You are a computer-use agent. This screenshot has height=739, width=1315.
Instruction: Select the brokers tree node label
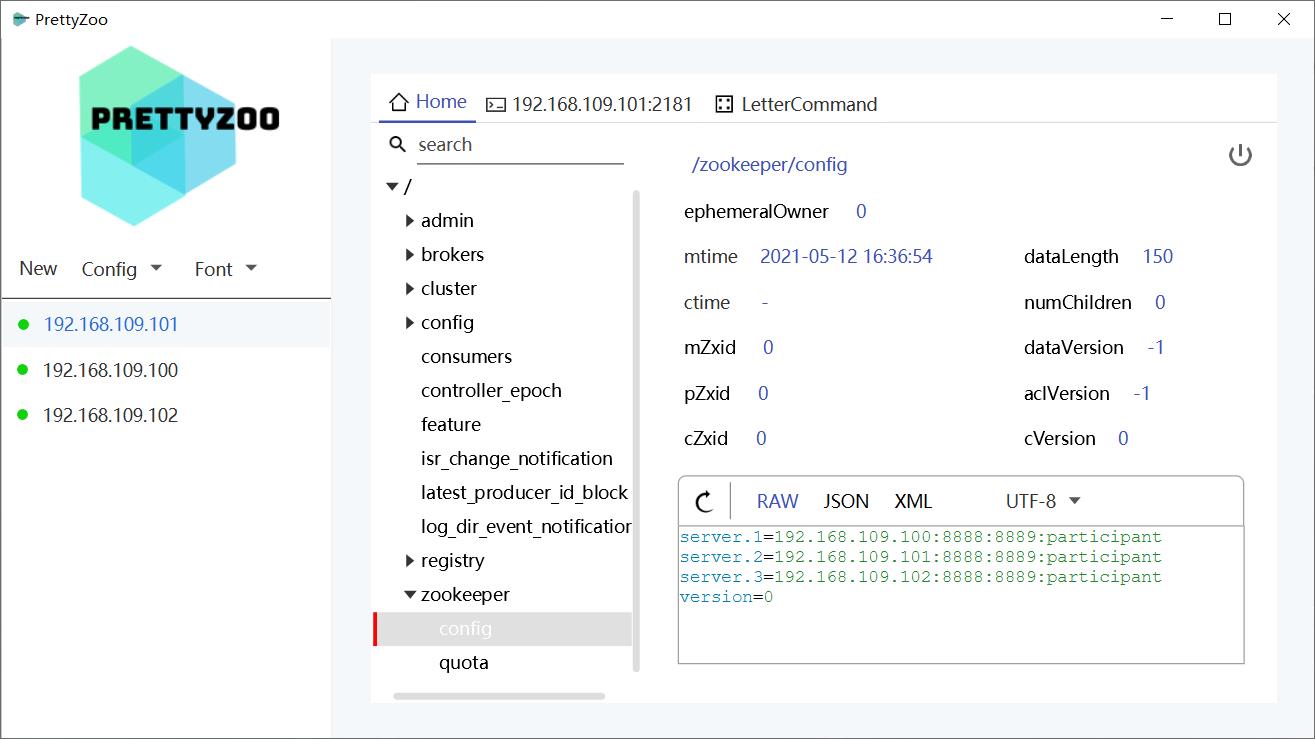tap(452, 255)
